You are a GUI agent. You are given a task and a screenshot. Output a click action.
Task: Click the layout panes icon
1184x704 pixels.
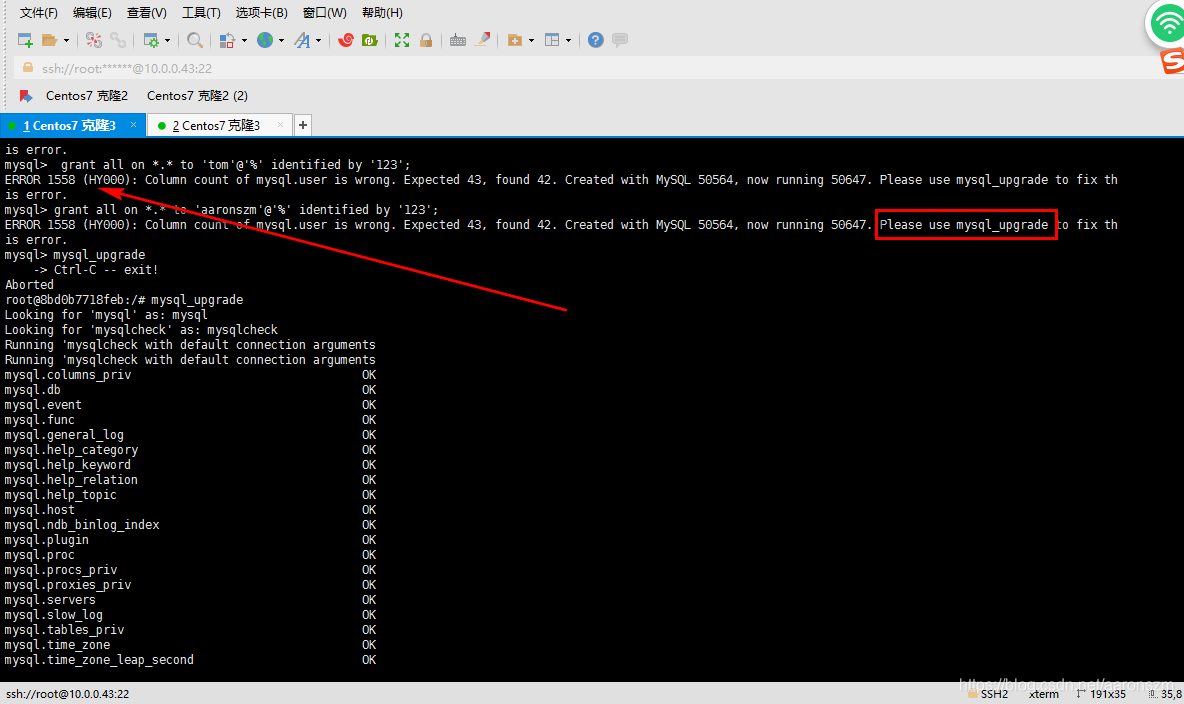[552, 40]
